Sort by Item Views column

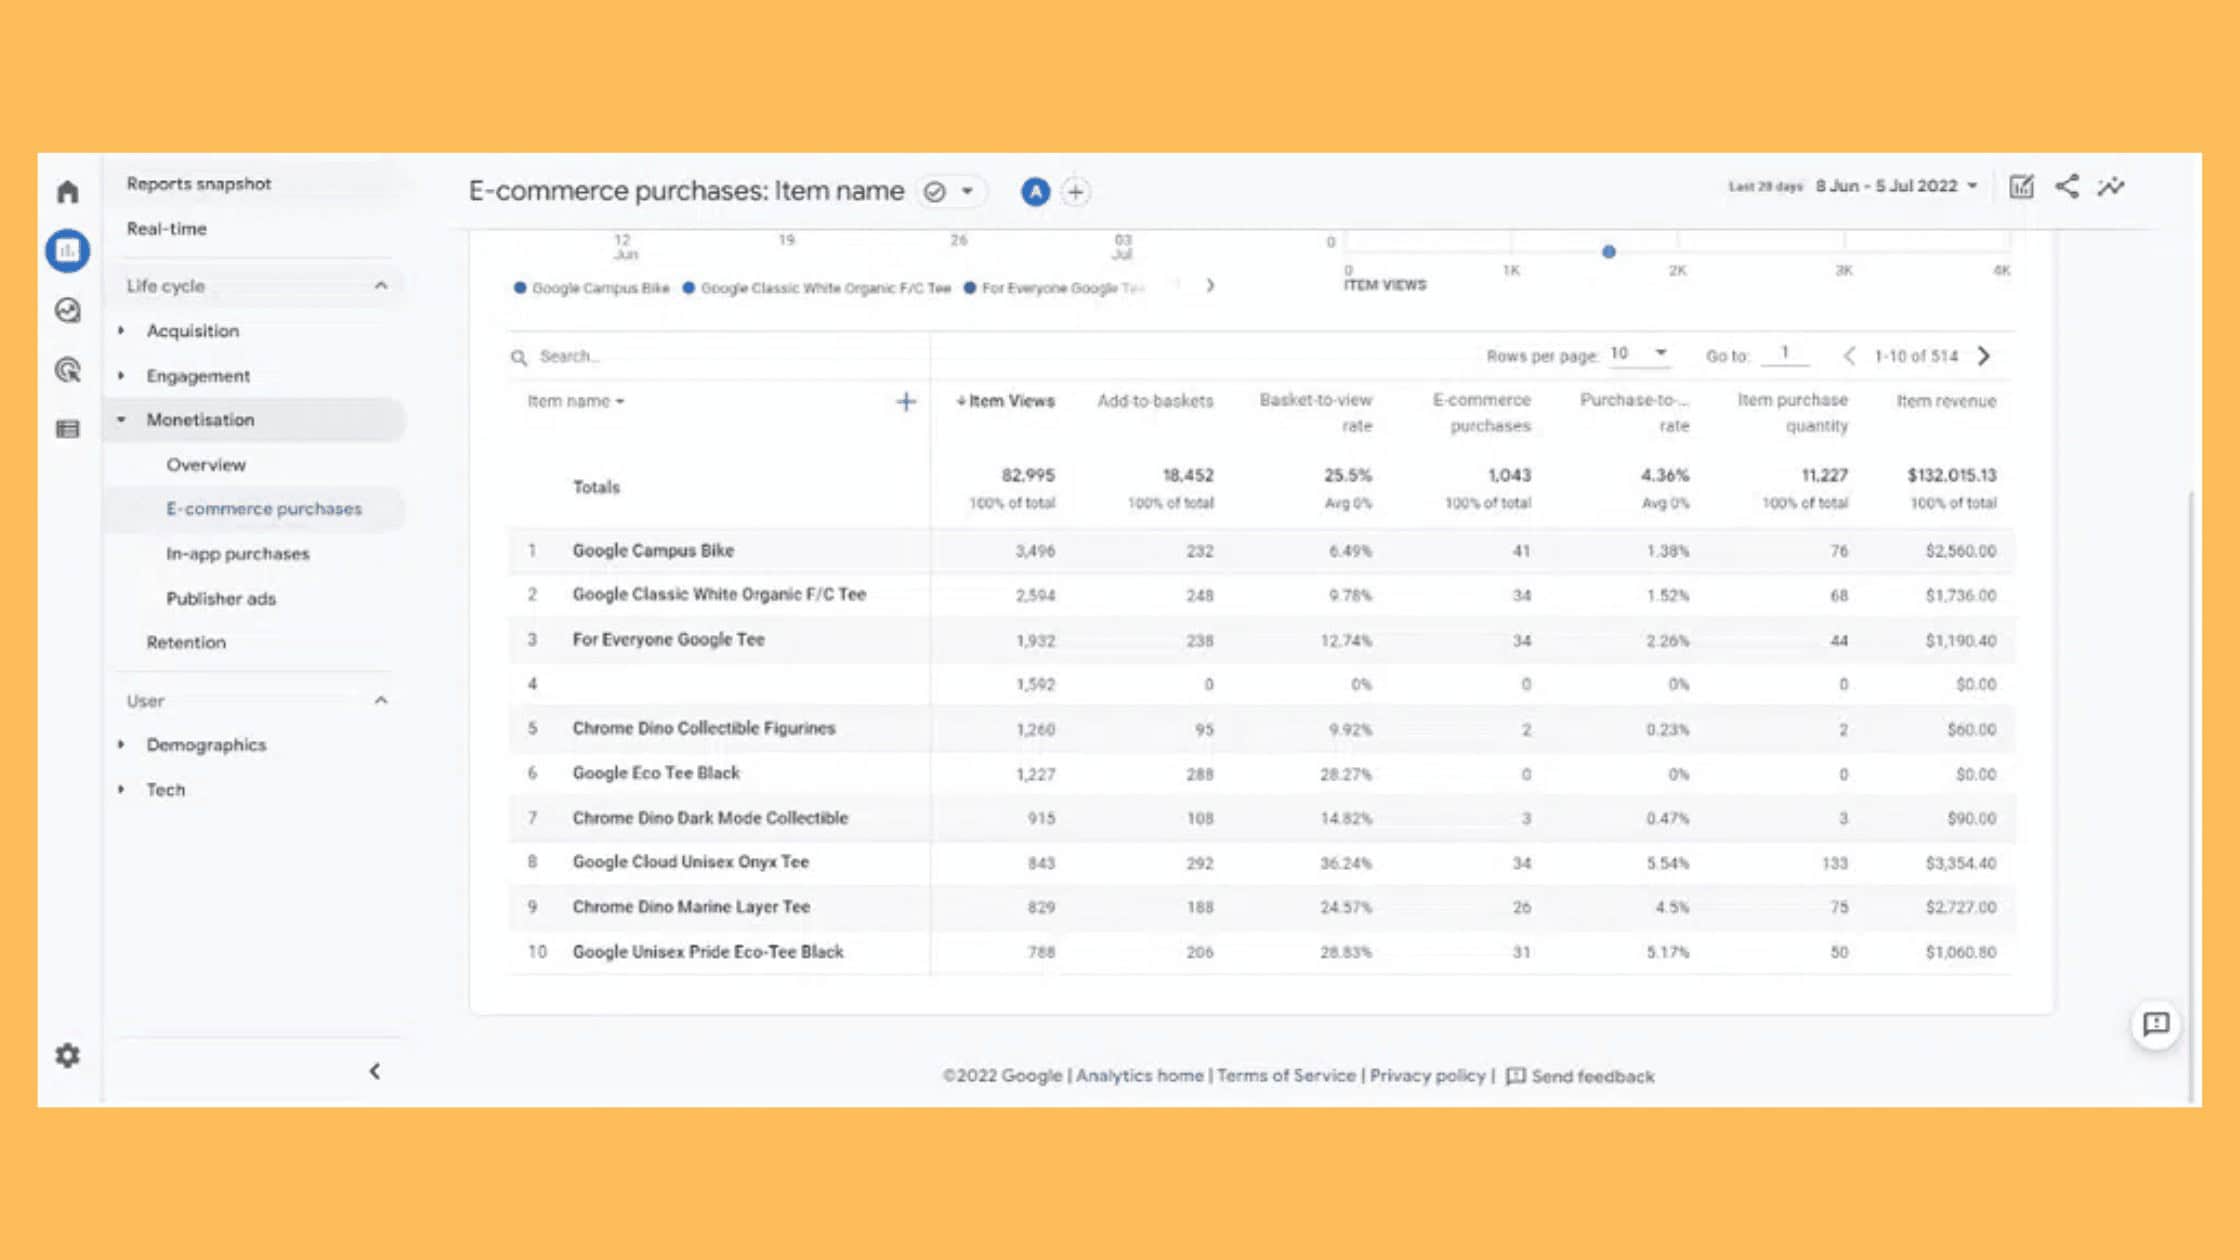1005,401
